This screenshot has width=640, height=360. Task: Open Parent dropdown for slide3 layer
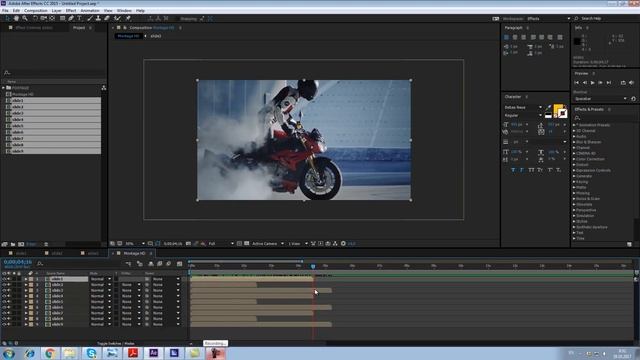[x=166, y=291]
